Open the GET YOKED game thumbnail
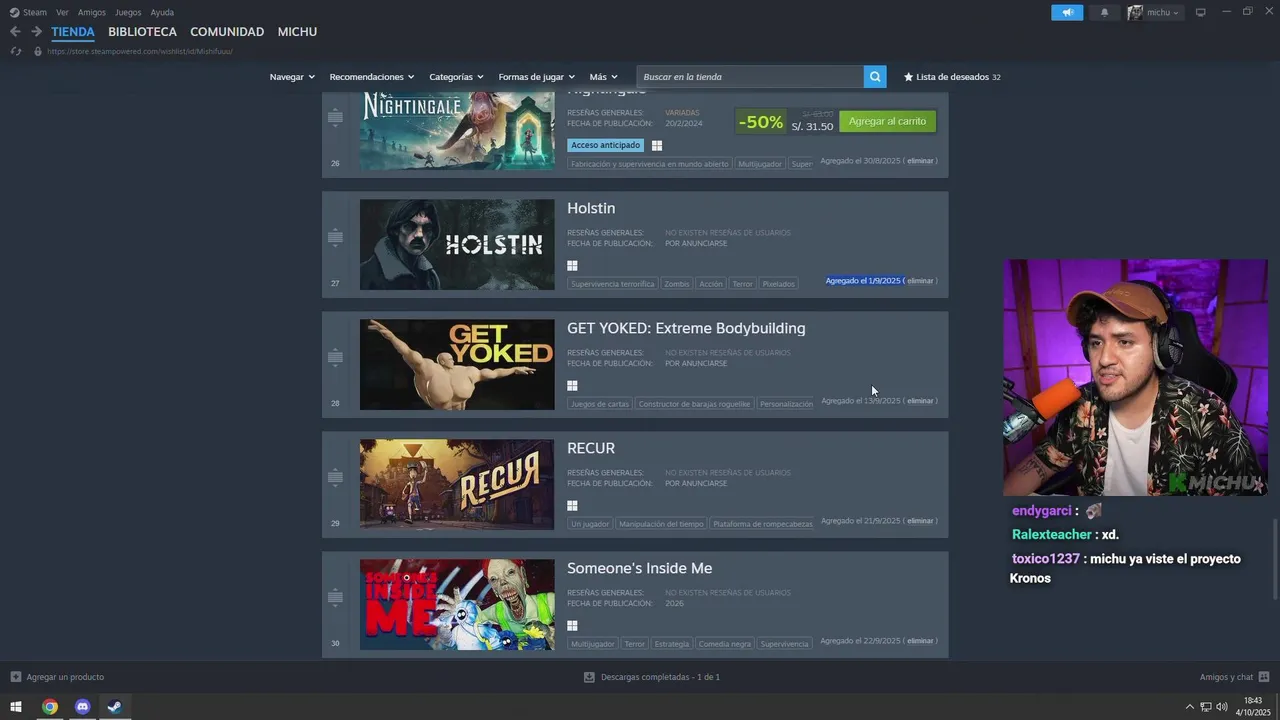 pyautogui.click(x=457, y=364)
